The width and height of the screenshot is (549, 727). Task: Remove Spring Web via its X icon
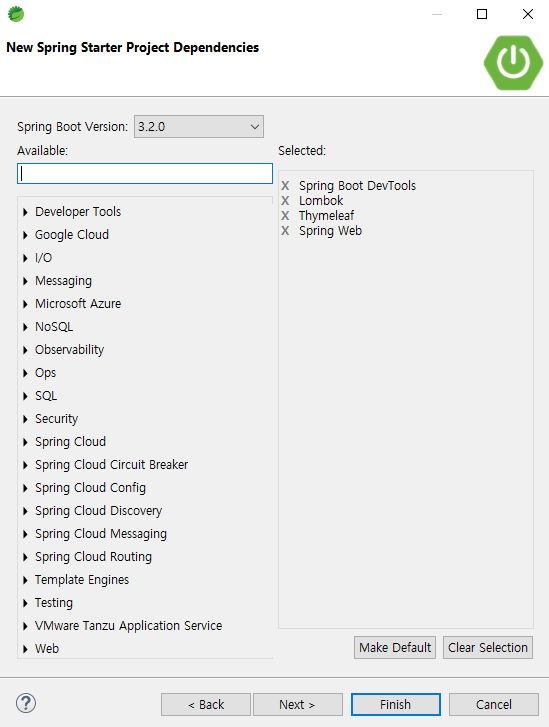click(x=285, y=231)
